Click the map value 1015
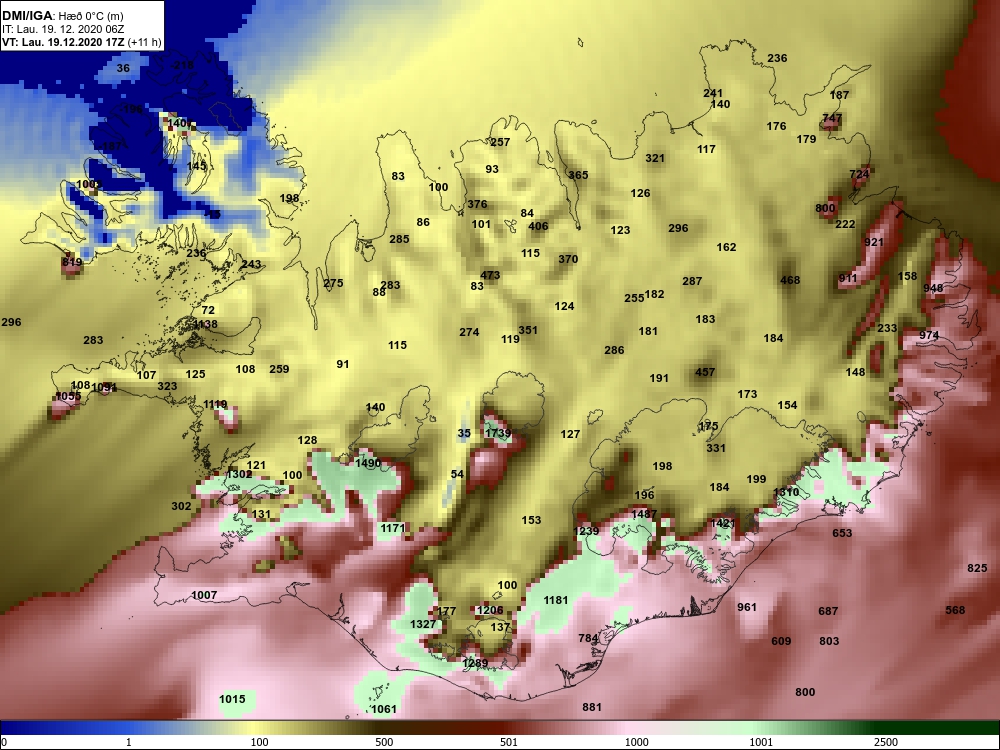Screen dimensions: 1000x750 [232, 699]
